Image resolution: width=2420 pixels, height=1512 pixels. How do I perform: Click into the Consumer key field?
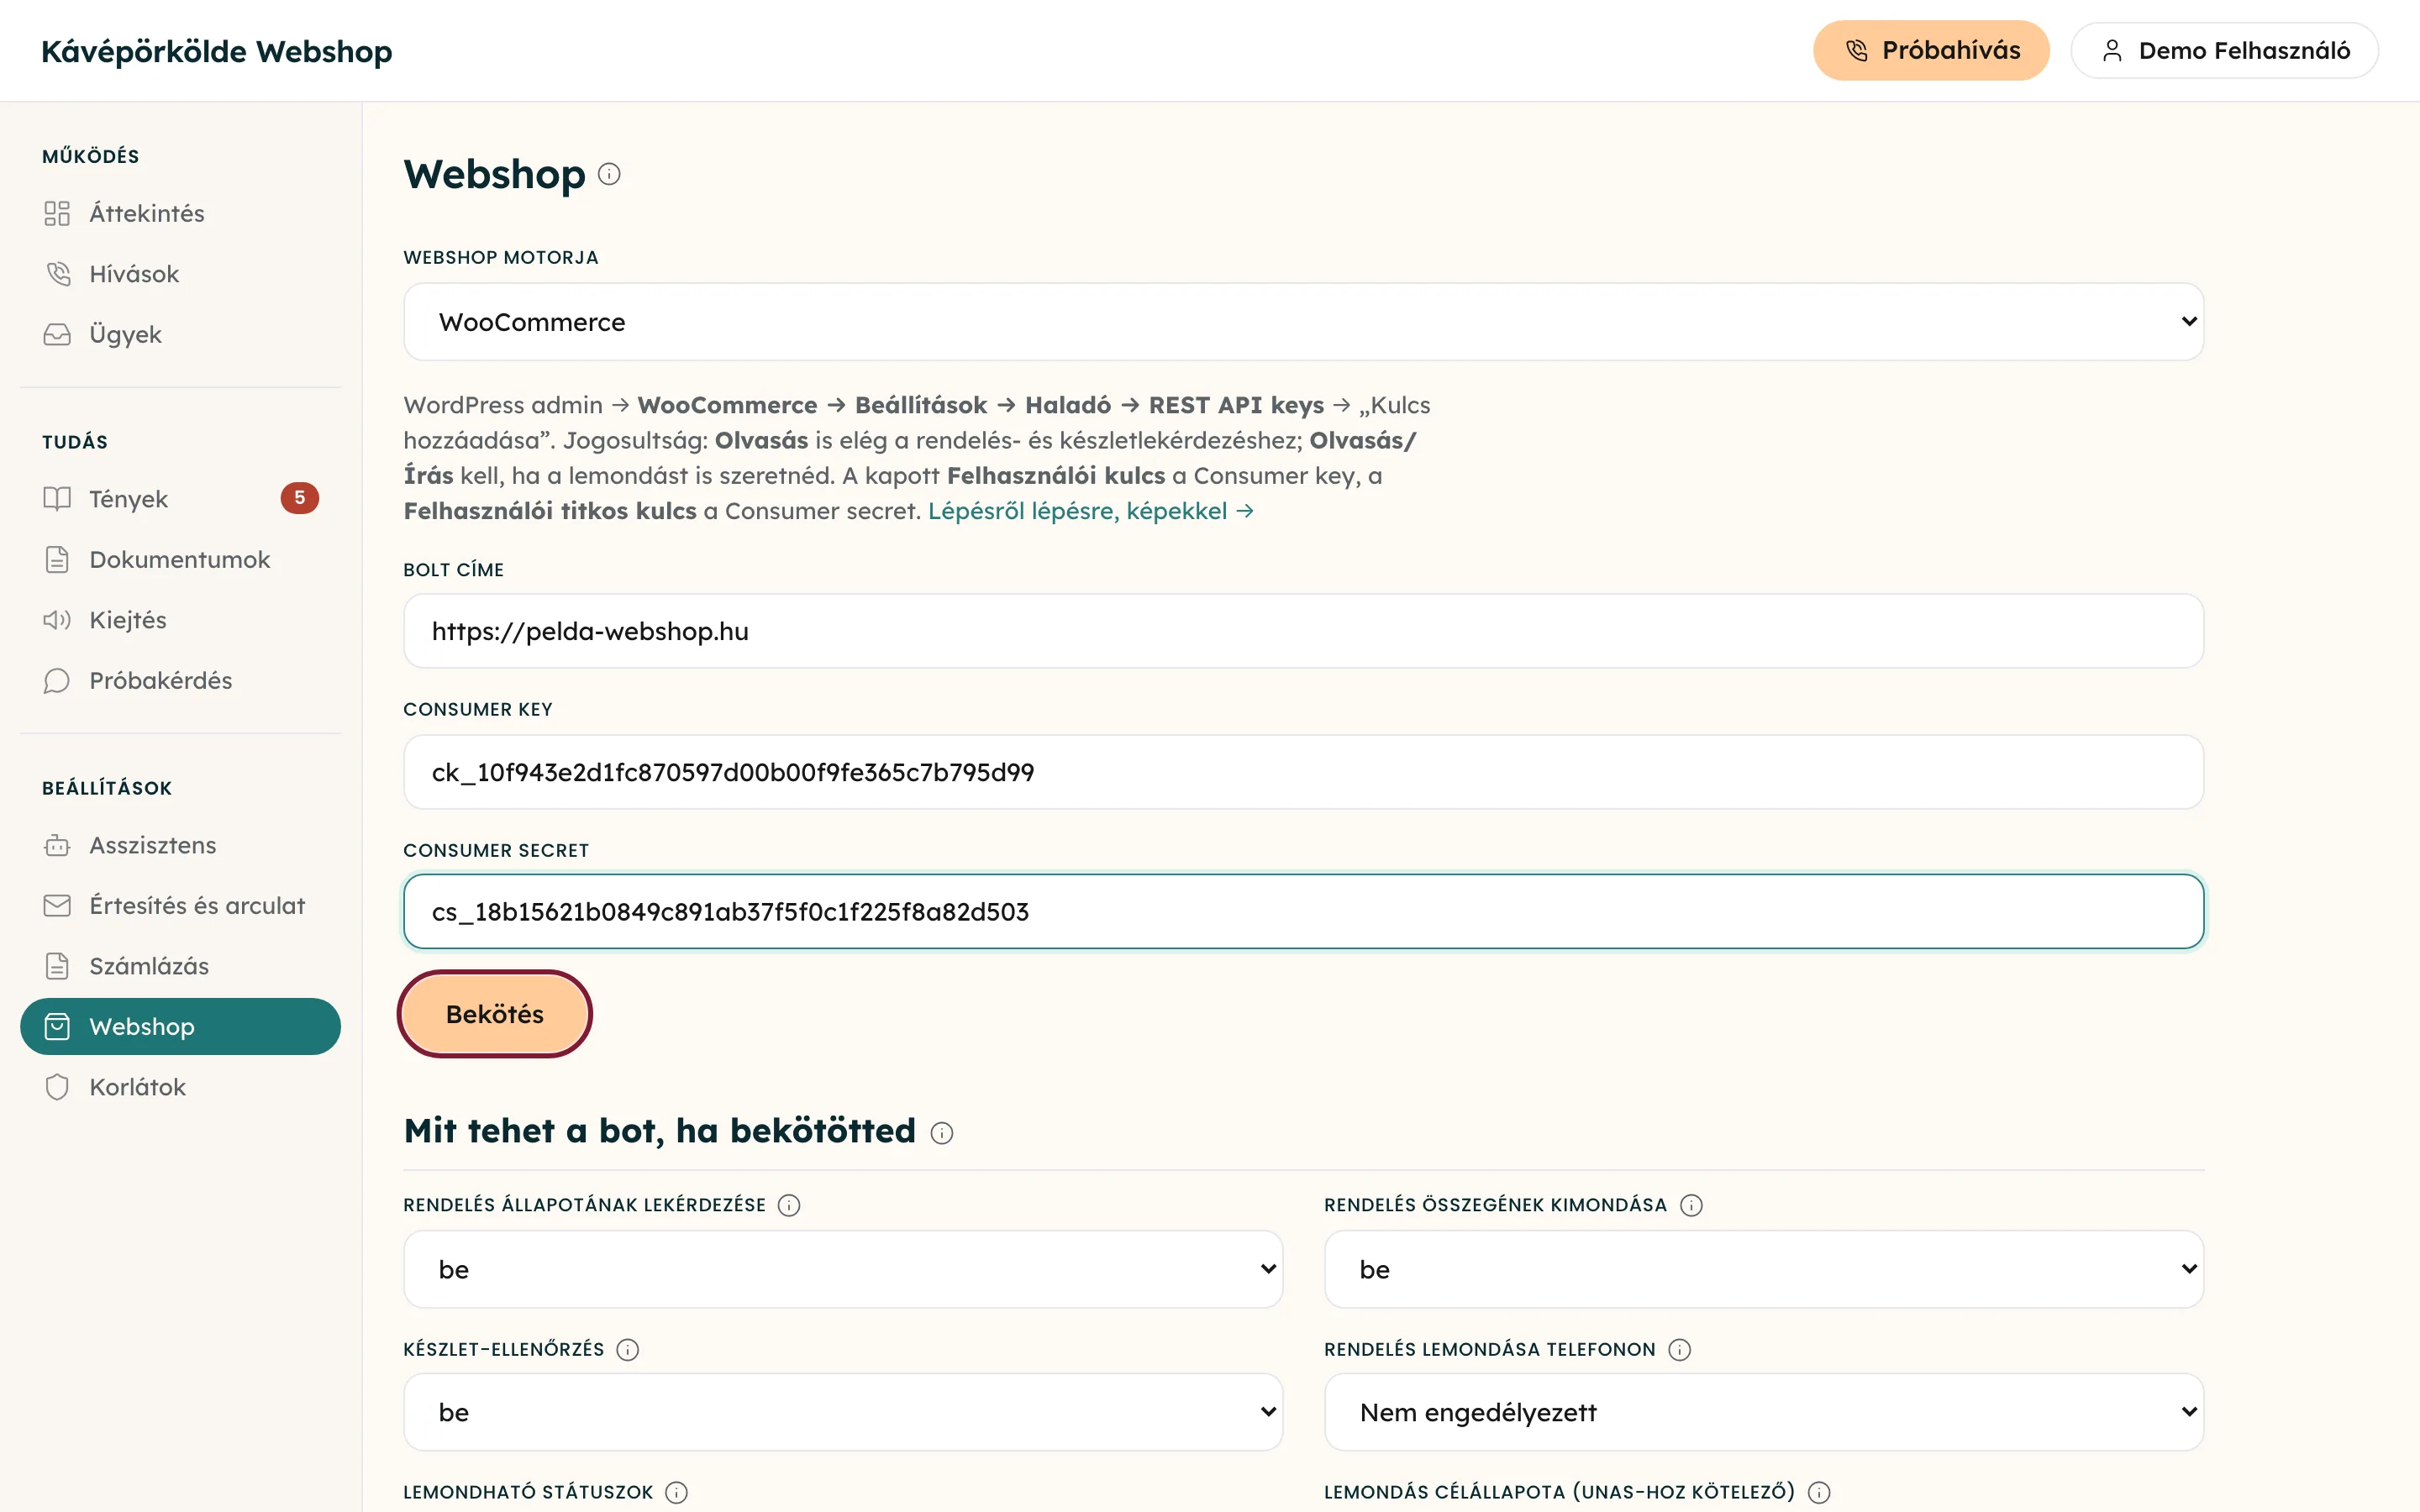1303,772
